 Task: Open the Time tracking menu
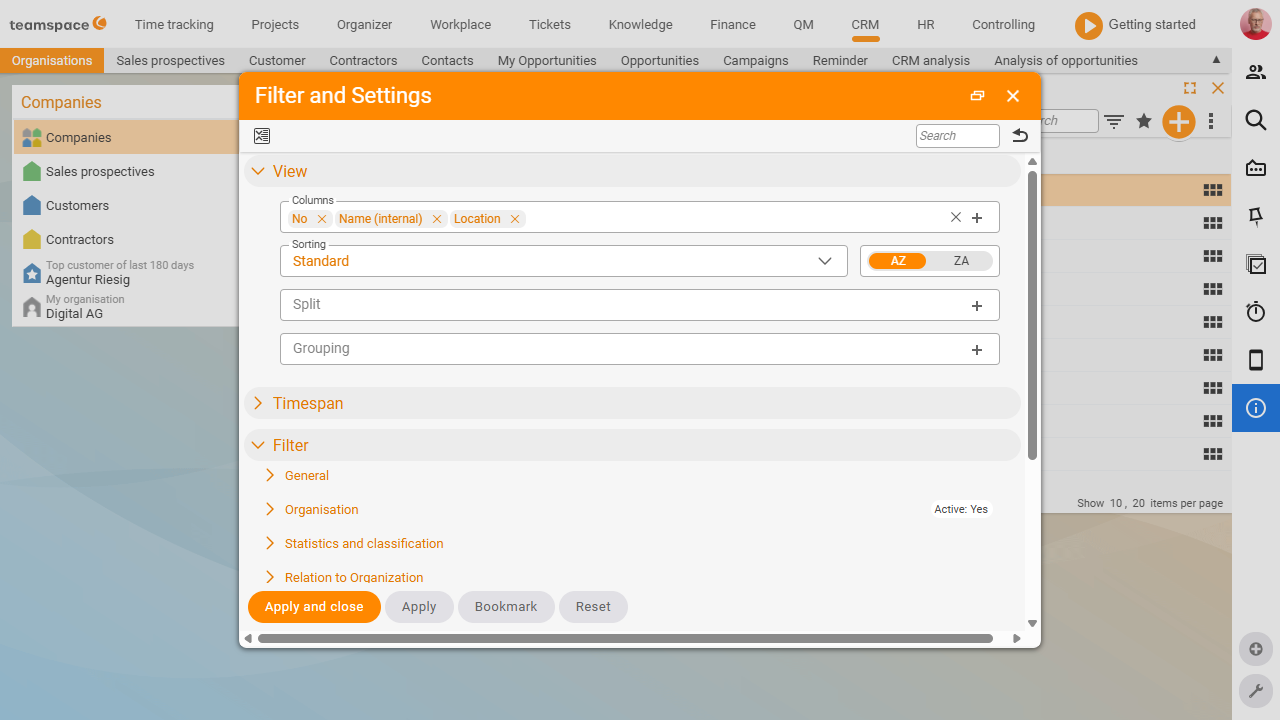coord(174,24)
